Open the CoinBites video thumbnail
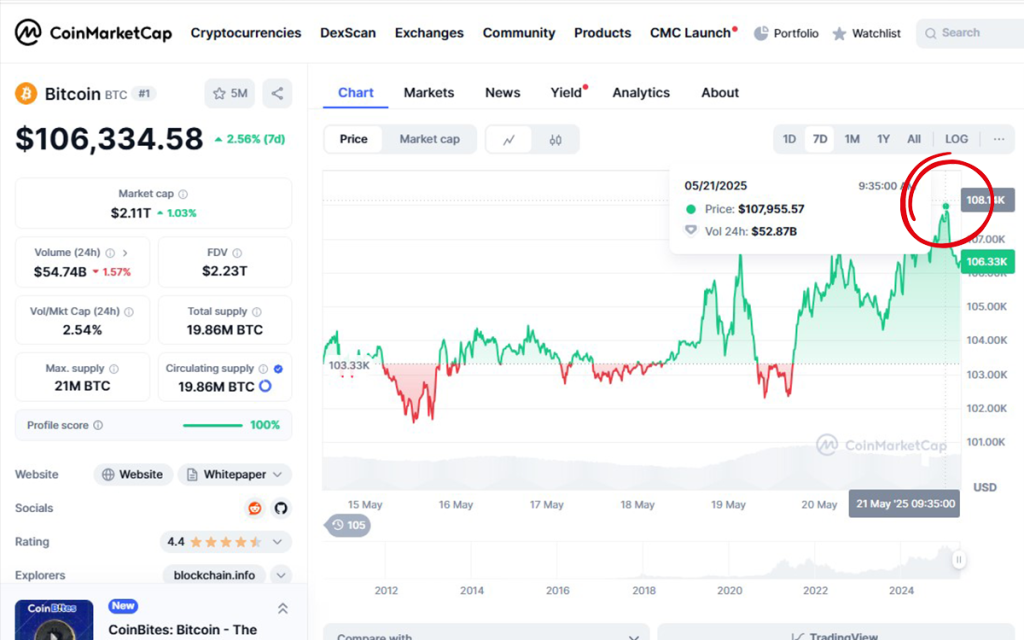This screenshot has width=1024, height=640. [54, 620]
